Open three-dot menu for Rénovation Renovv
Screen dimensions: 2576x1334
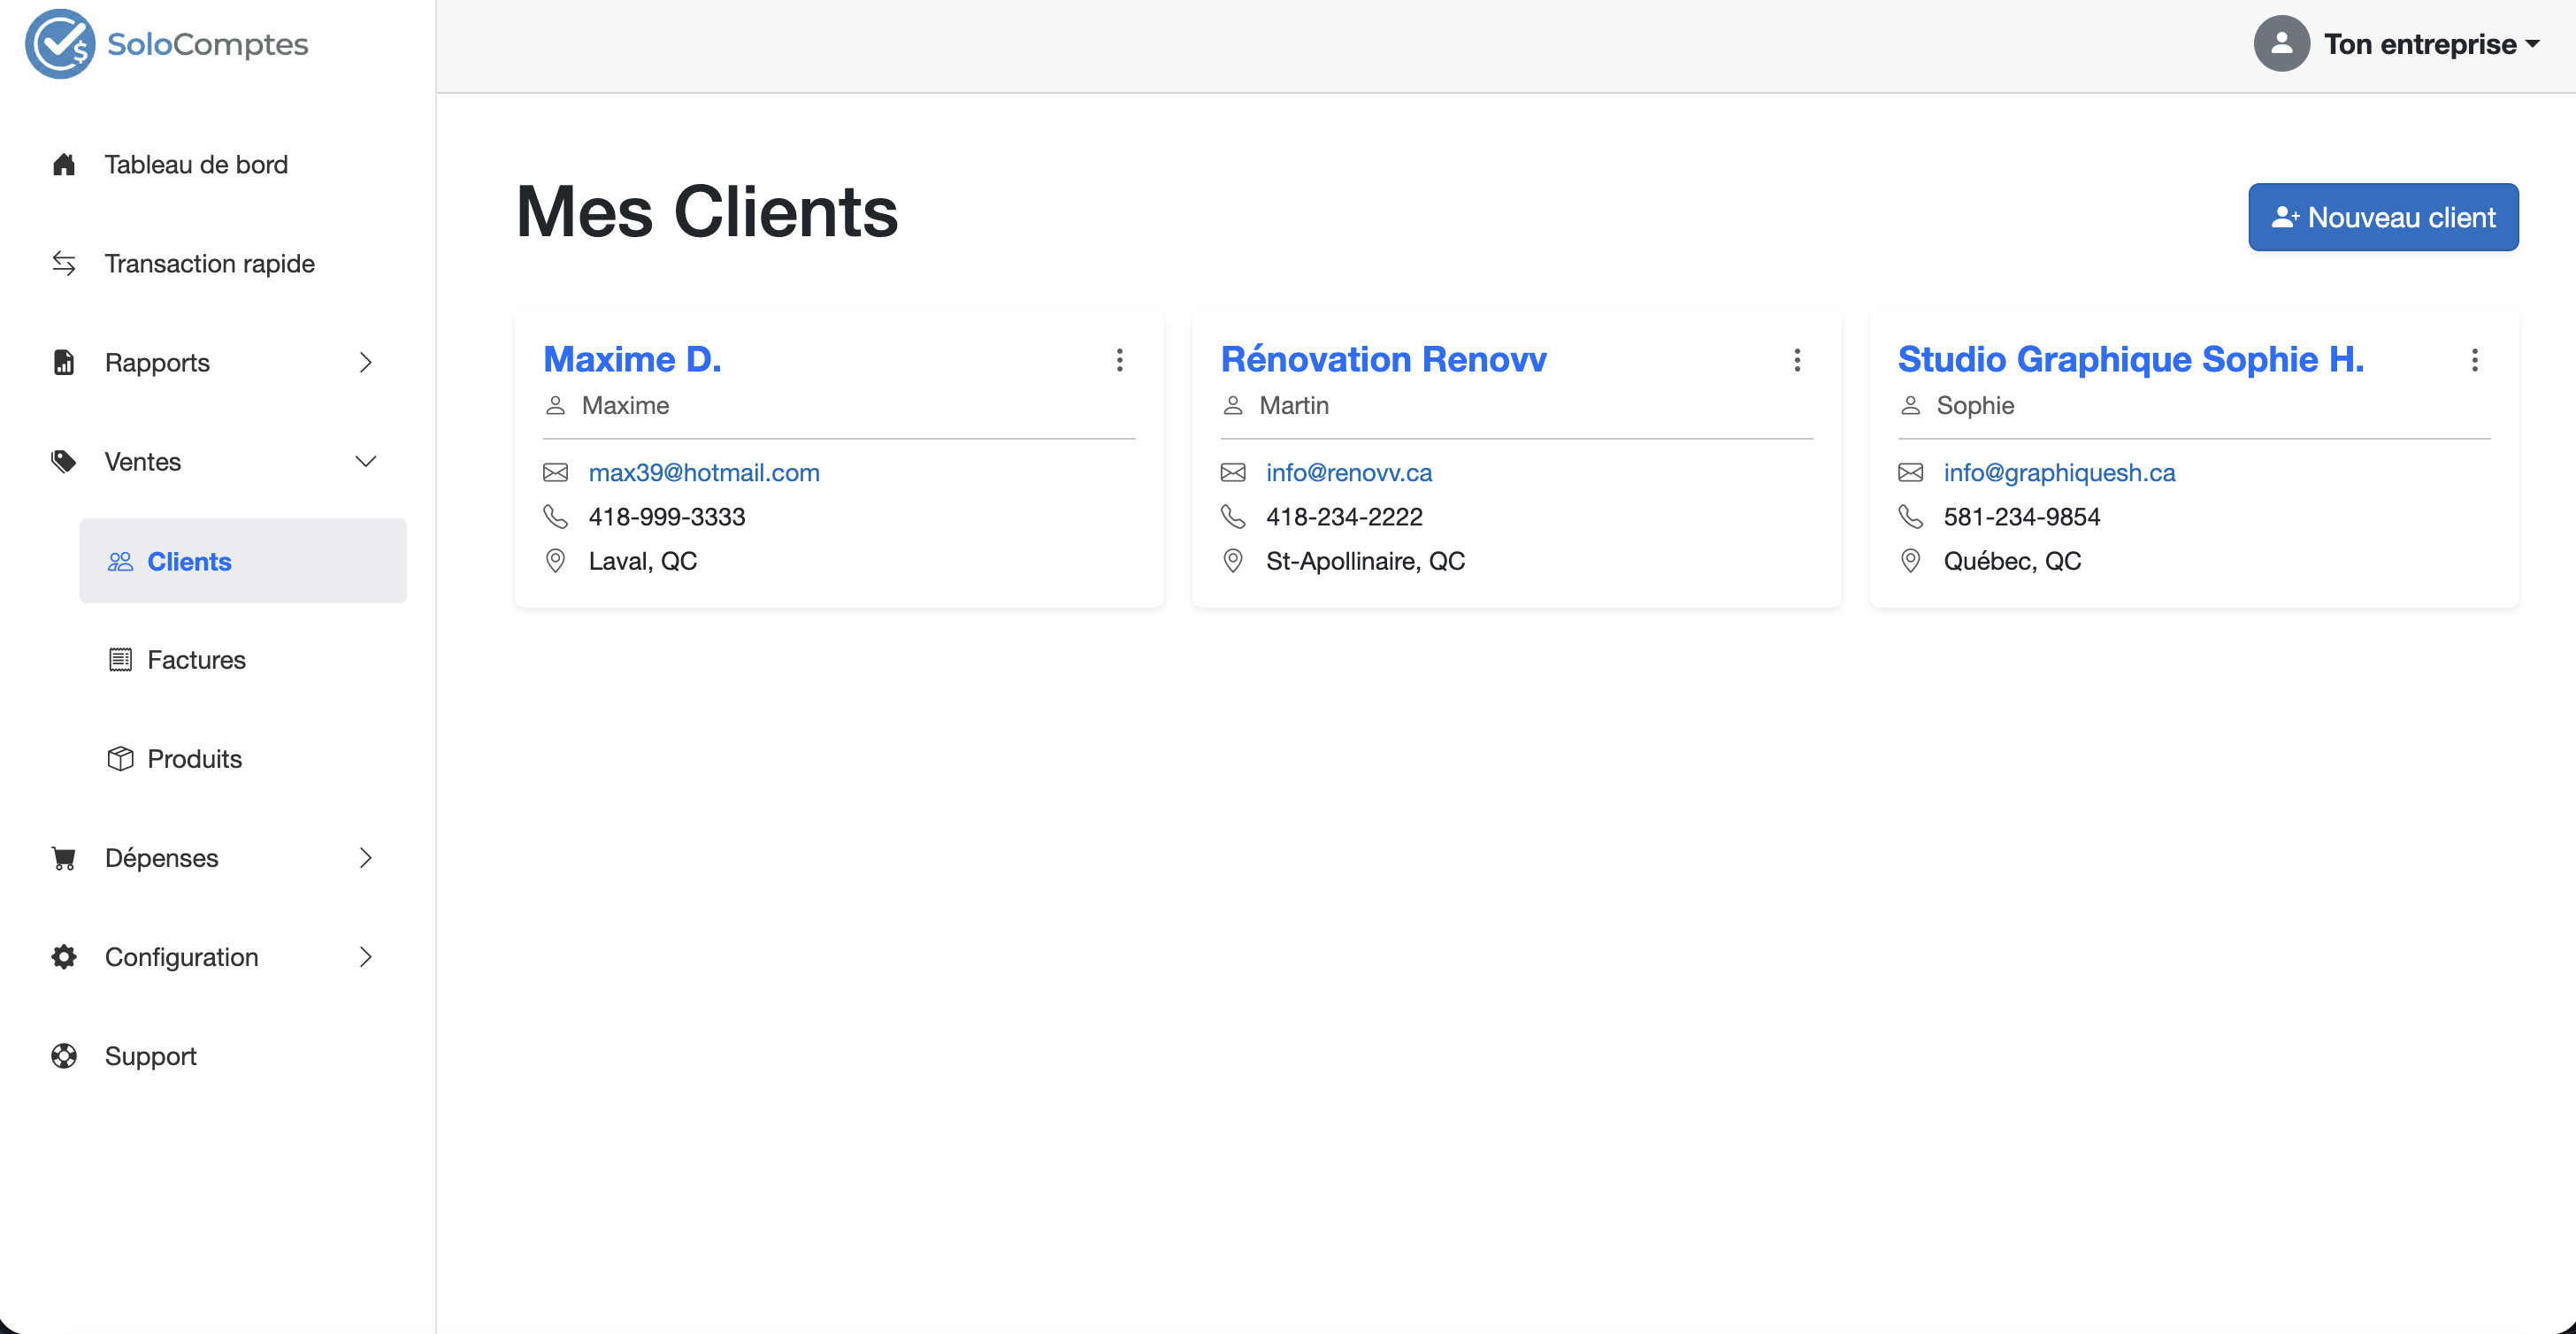[x=1797, y=360]
